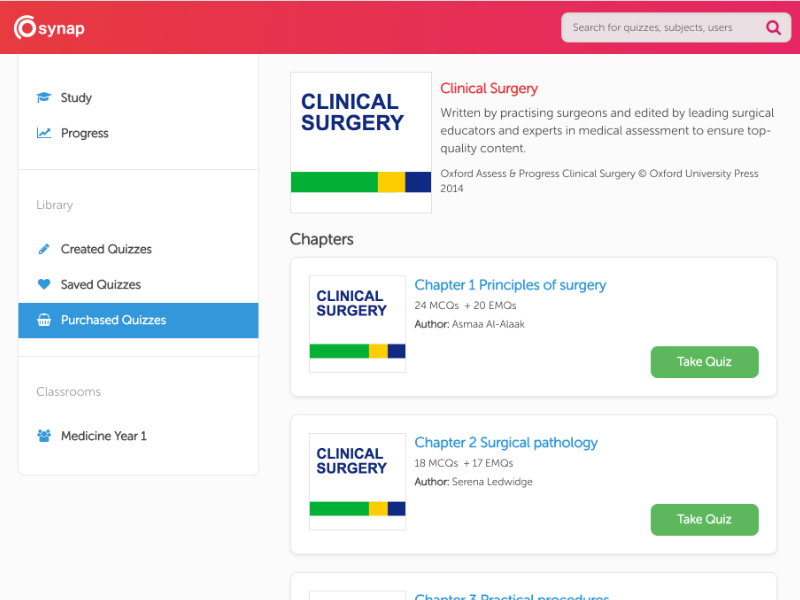The height and width of the screenshot is (600, 800).
Task: Open Chapter 2 Surgical pathology link
Action: (506, 443)
